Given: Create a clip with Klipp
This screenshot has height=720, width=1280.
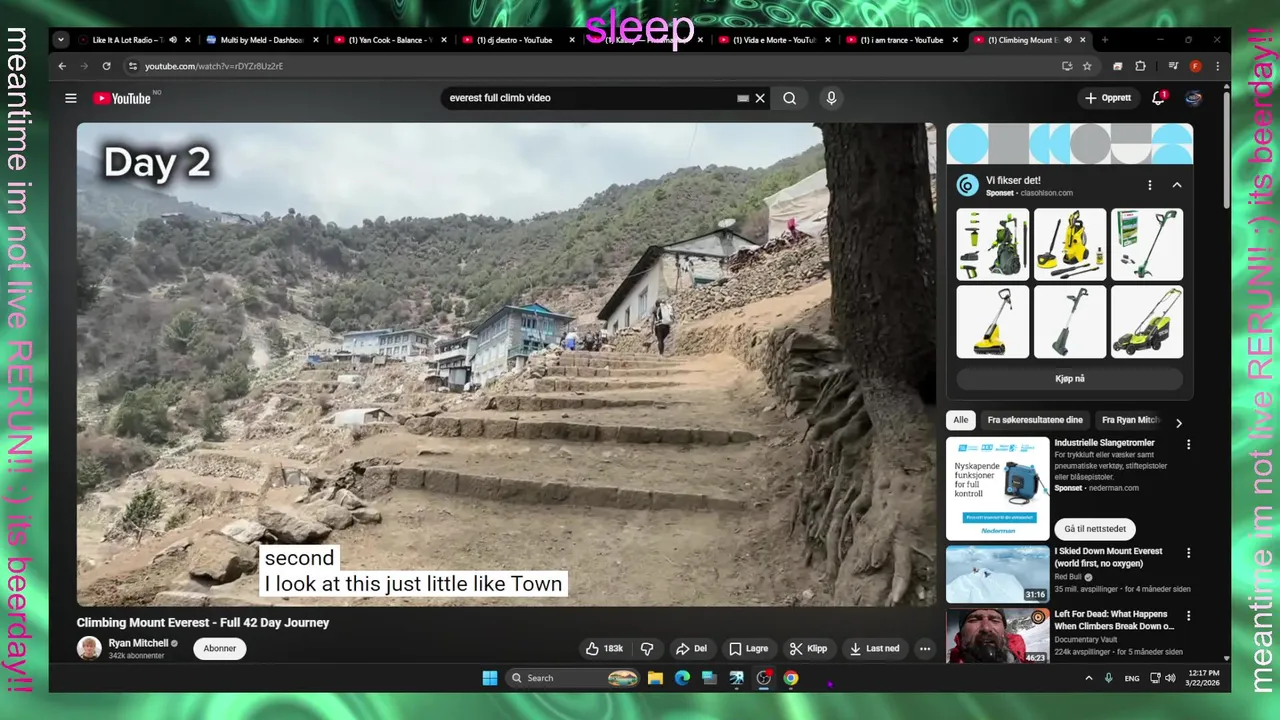Looking at the screenshot, I should click(x=808, y=649).
